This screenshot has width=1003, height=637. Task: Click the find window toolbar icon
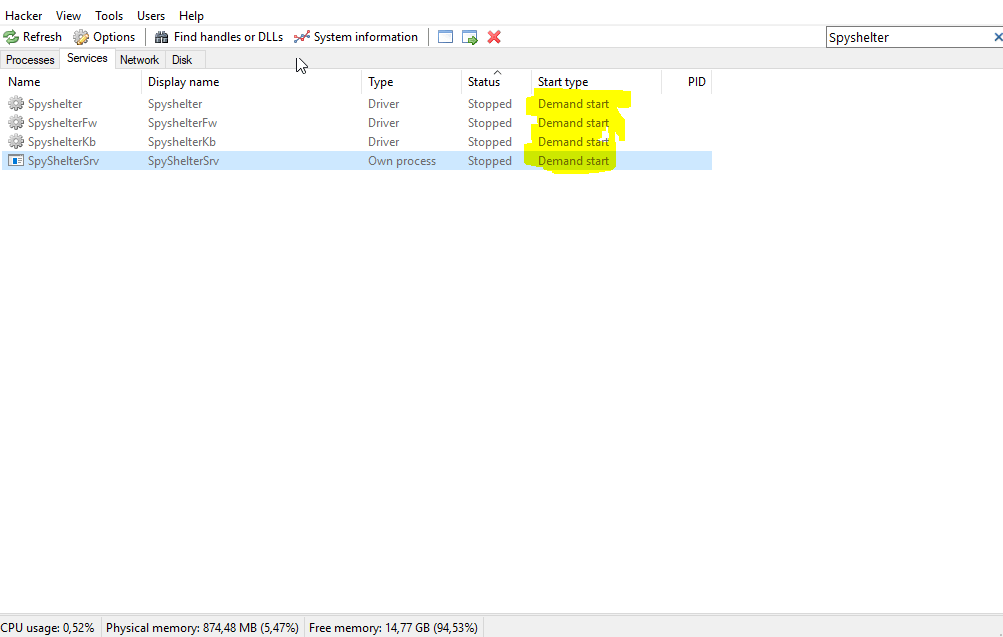tap(445, 37)
